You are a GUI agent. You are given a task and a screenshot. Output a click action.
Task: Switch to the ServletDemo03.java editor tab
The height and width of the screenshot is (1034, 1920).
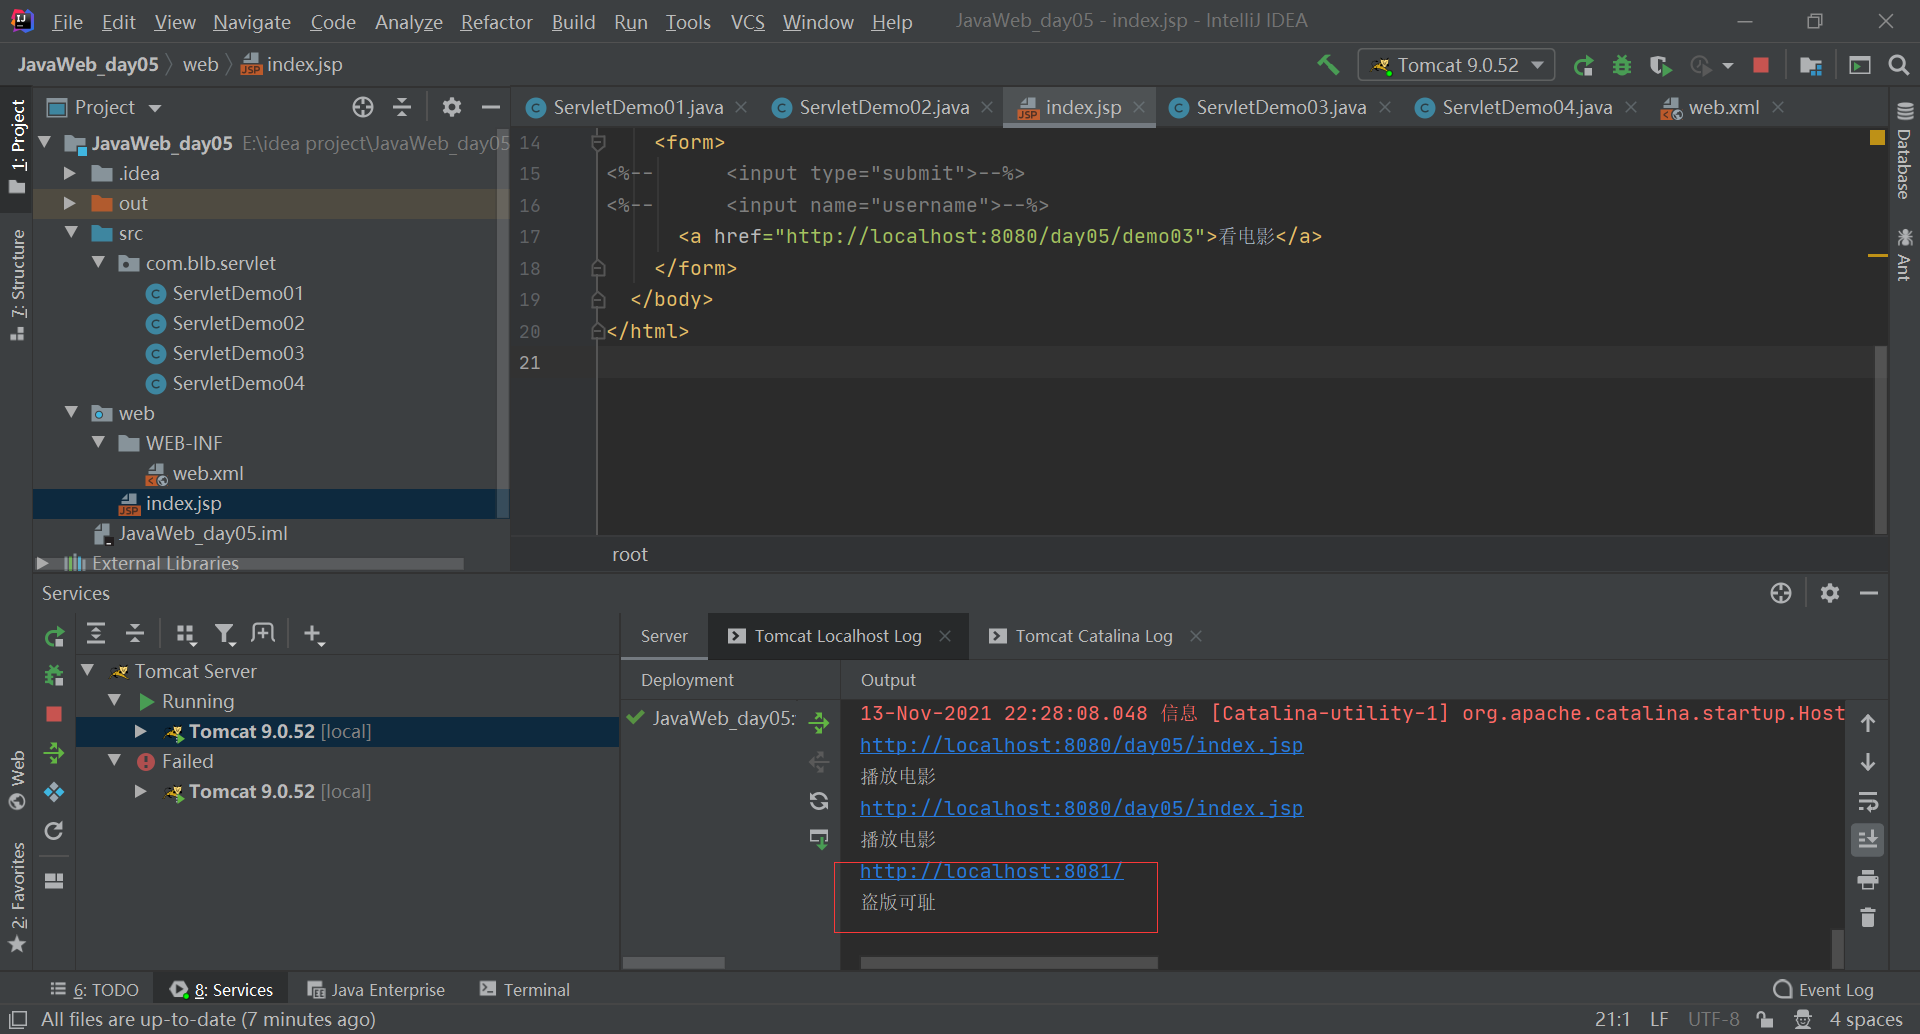coord(1280,107)
